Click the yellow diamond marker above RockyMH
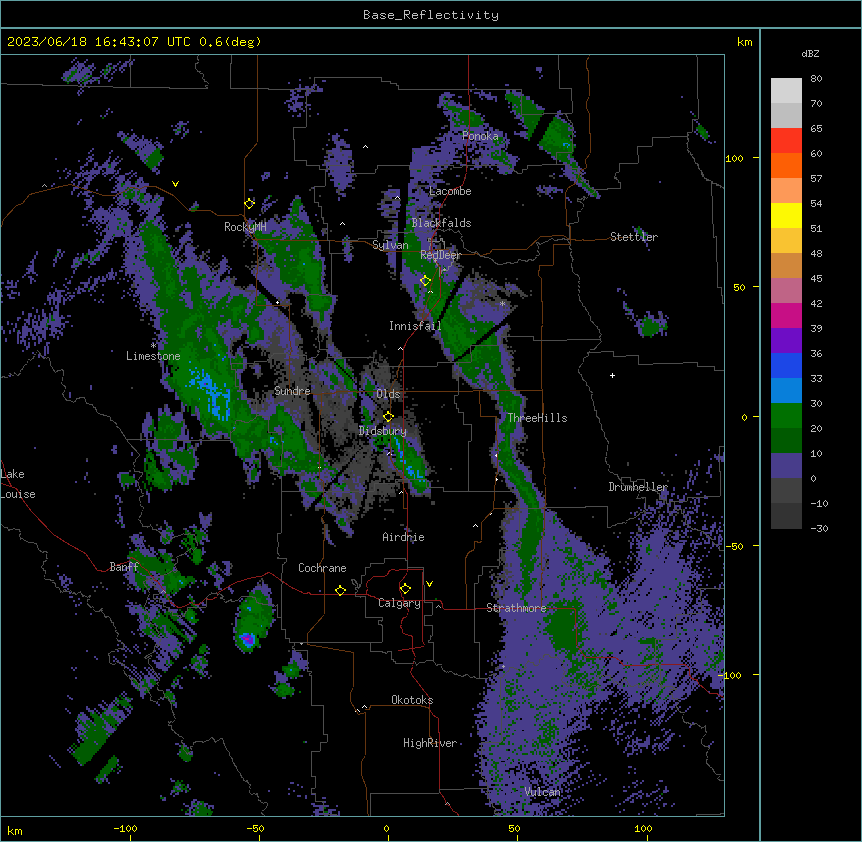 [x=250, y=203]
